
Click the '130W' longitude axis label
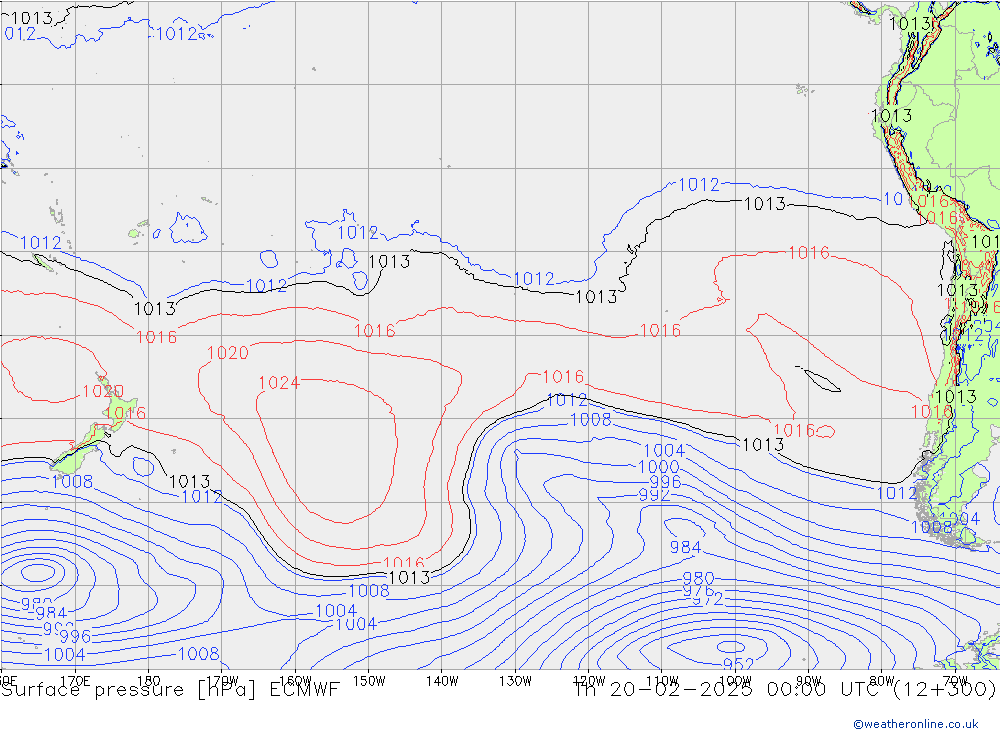point(515,681)
